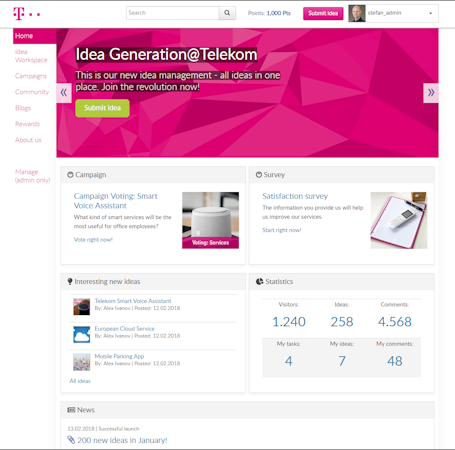The image size is (455, 450).
Task: Click the All ideas link
Action: [x=80, y=381]
